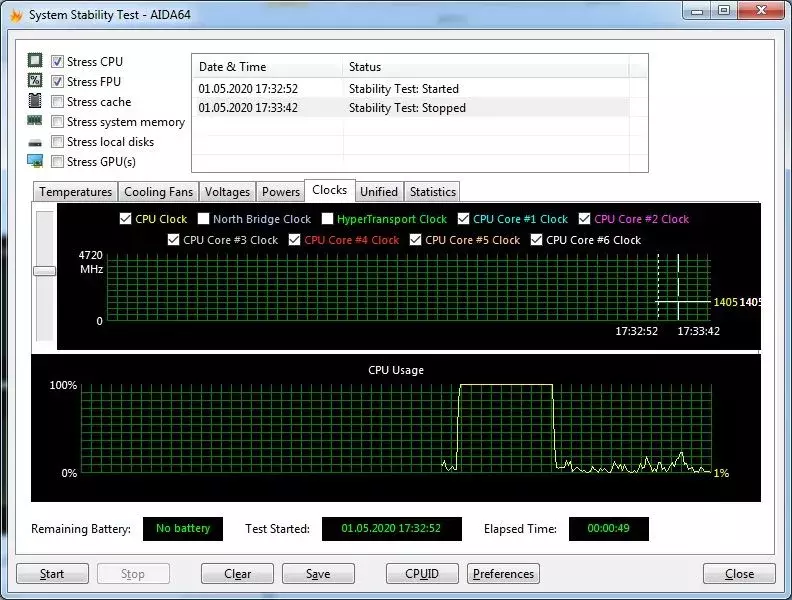Image resolution: width=792 pixels, height=600 pixels.
Task: Enable the Stress local disks checkbox
Action: (x=58, y=141)
